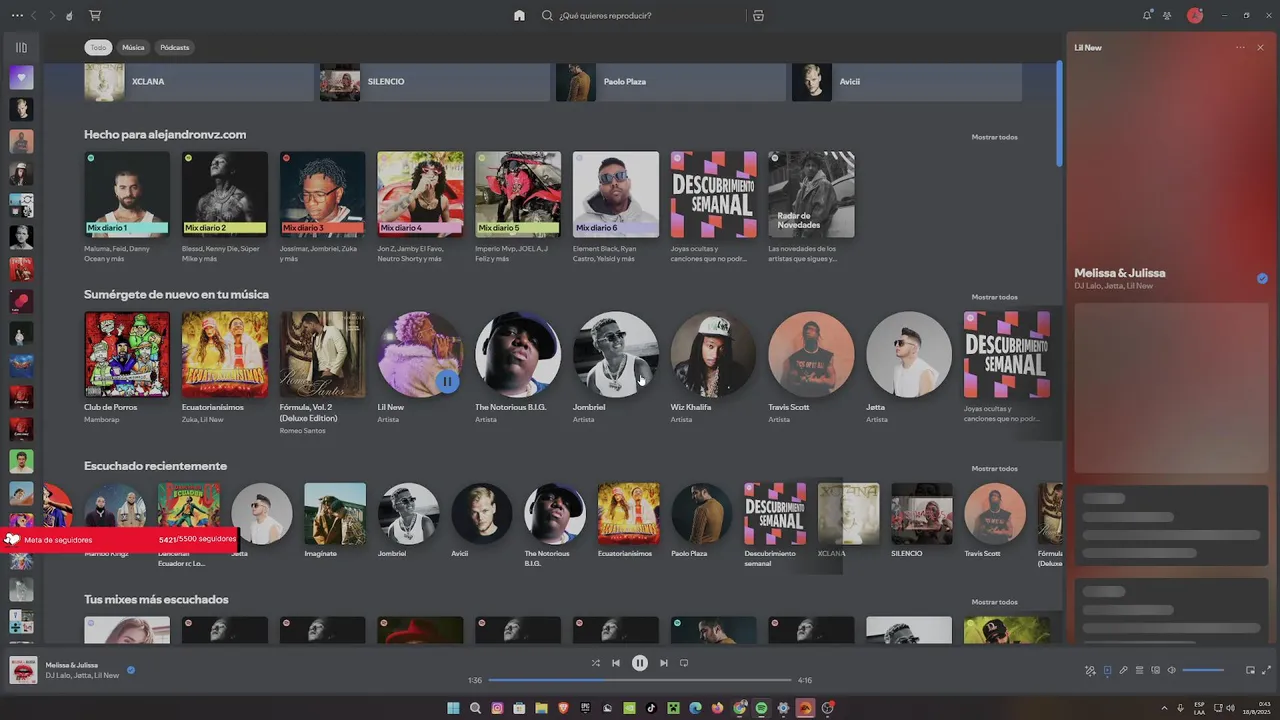Seek in the song progress bar
Image resolution: width=1280 pixels, height=720 pixels.
[640, 680]
